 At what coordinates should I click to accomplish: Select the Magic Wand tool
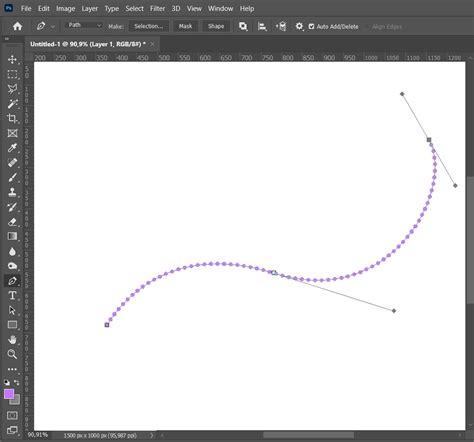click(12, 104)
